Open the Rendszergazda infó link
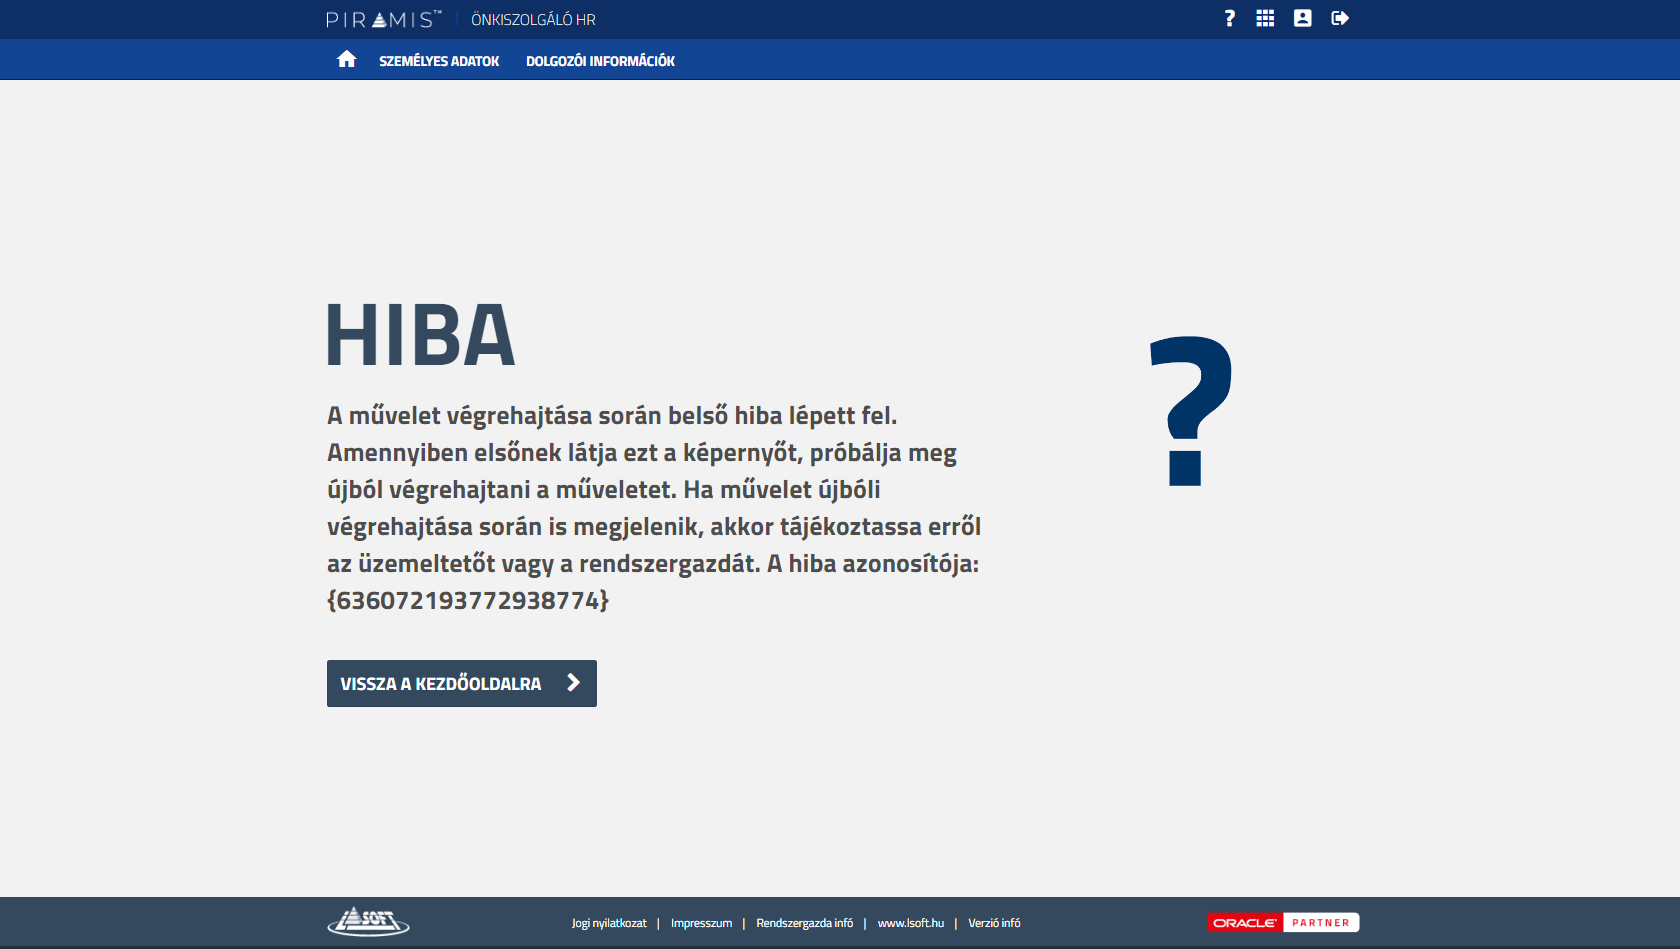 tap(804, 923)
